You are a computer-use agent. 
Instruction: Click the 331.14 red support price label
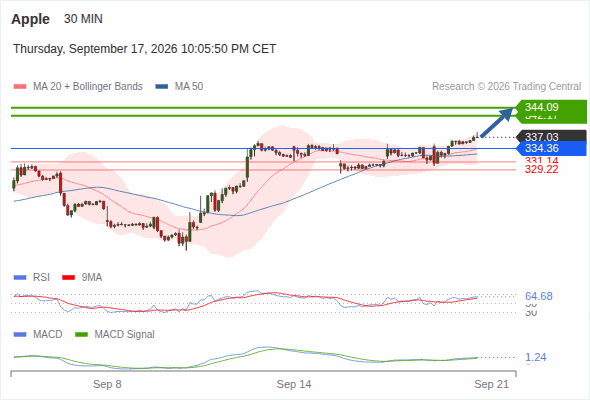point(541,161)
